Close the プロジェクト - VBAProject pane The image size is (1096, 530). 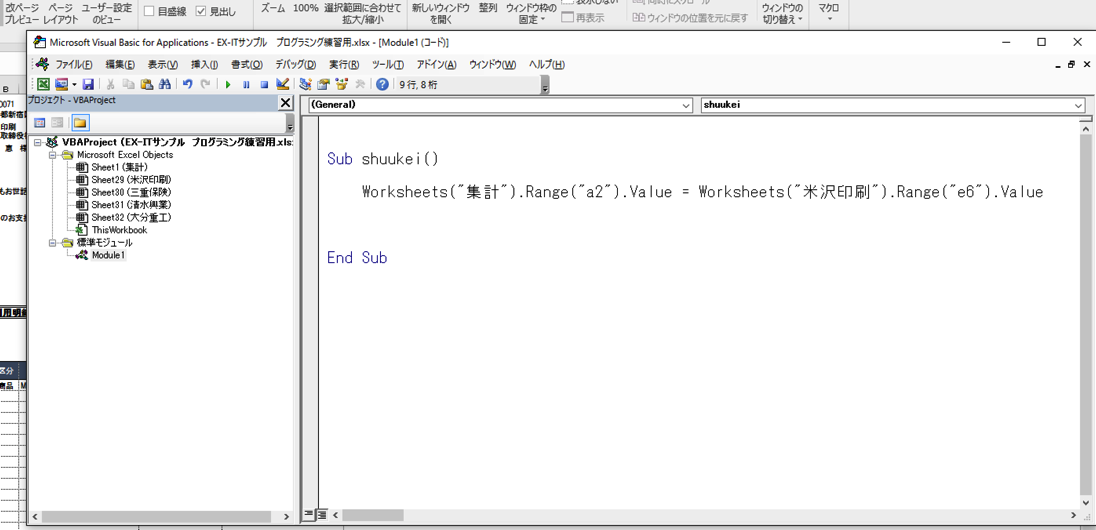285,103
